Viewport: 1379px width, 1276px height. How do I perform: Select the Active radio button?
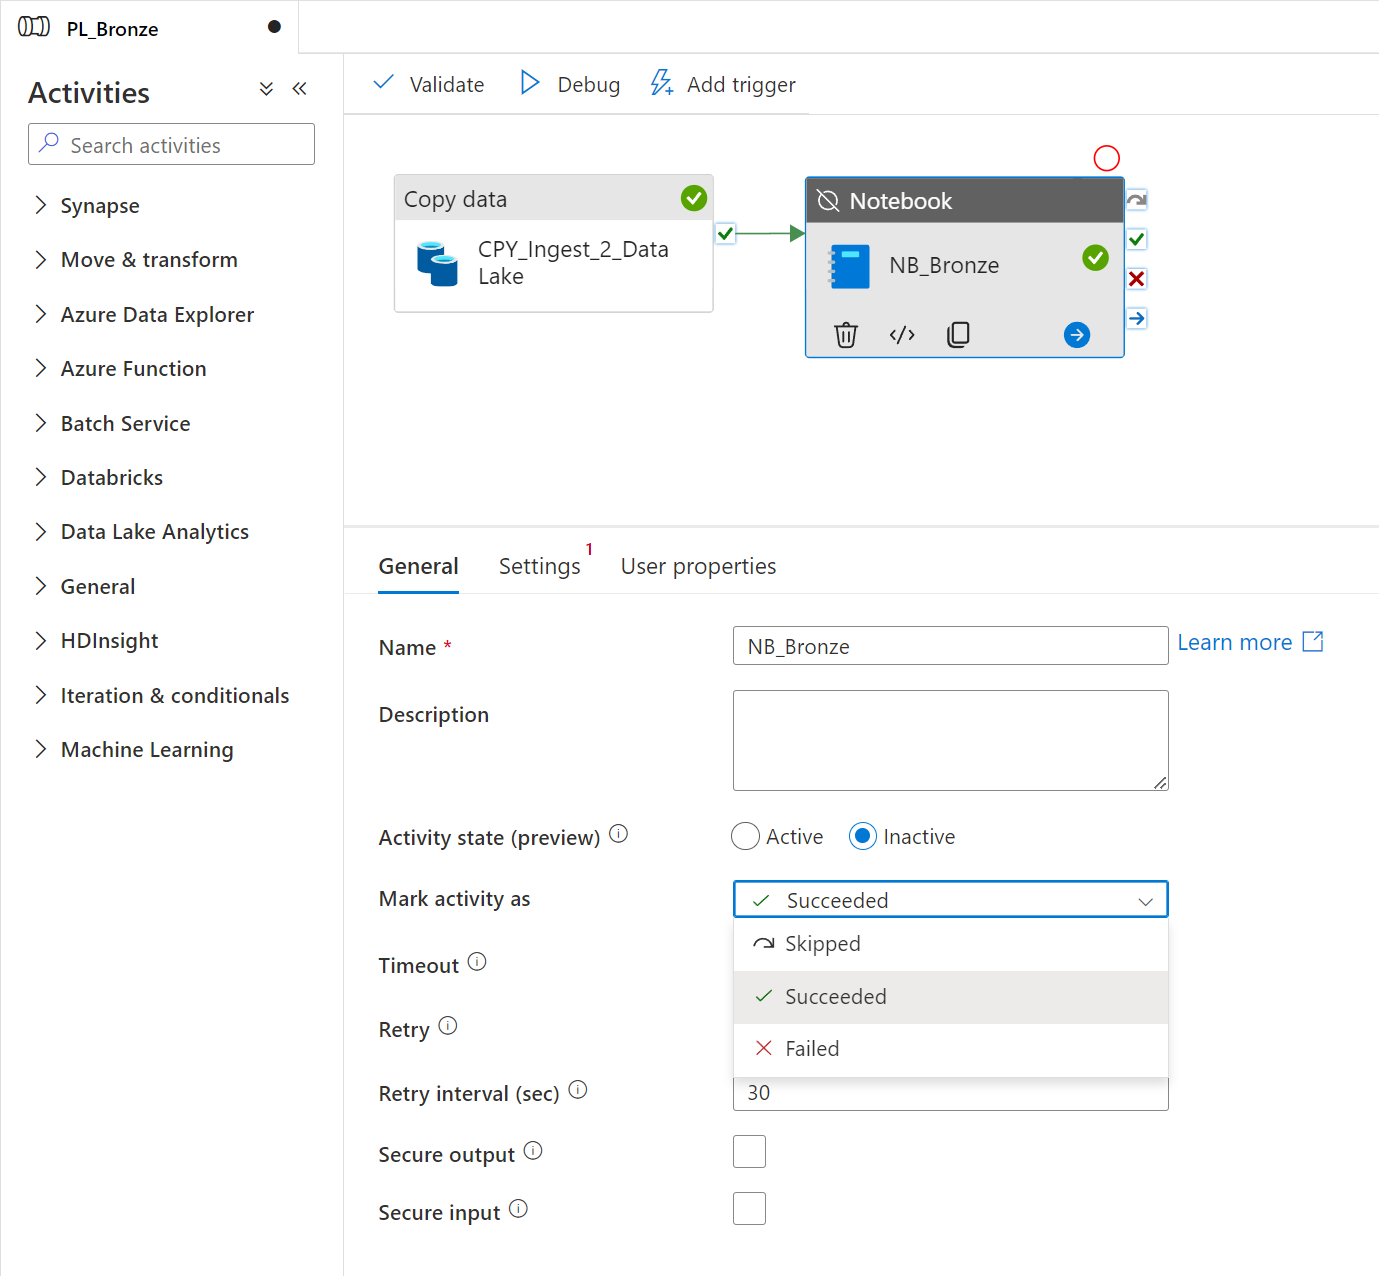(x=746, y=836)
